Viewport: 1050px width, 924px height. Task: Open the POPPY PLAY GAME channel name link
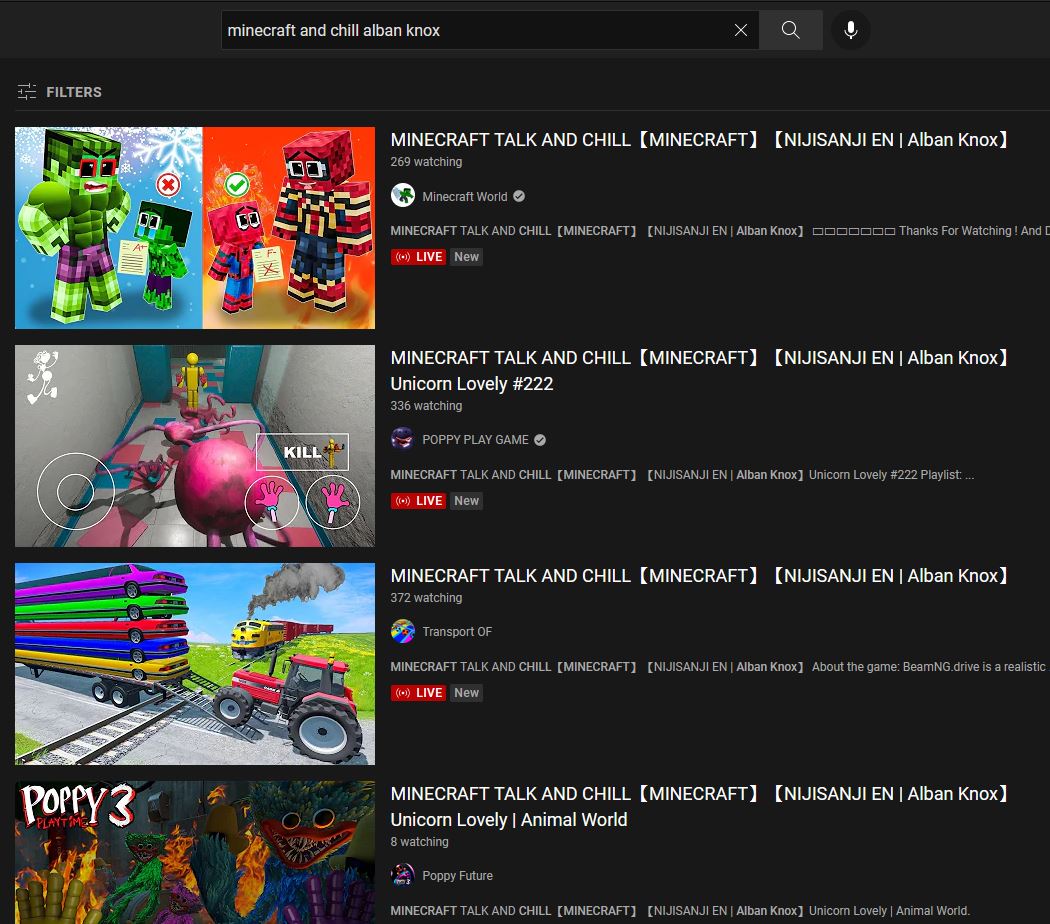click(475, 440)
